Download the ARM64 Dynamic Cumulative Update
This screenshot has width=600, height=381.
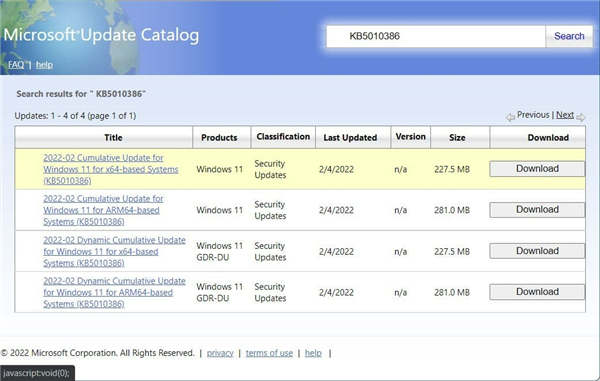(537, 292)
